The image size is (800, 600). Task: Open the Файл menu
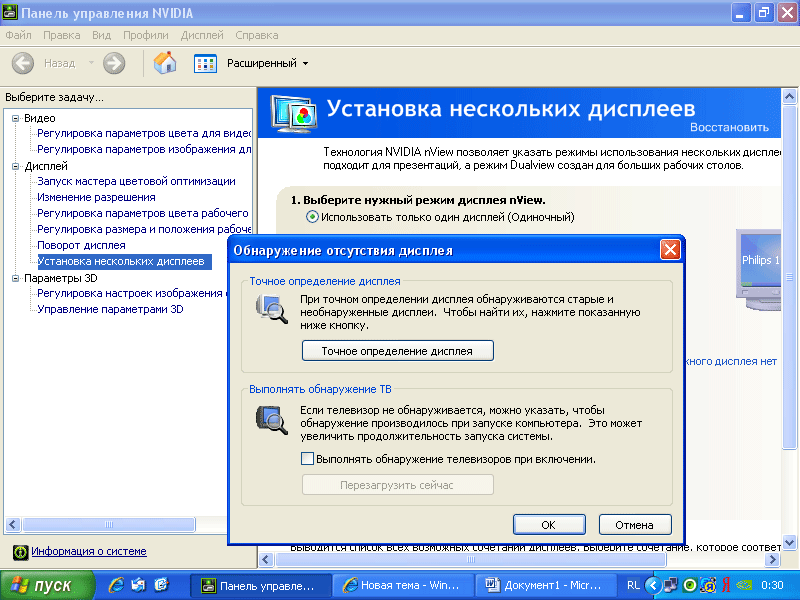point(18,35)
